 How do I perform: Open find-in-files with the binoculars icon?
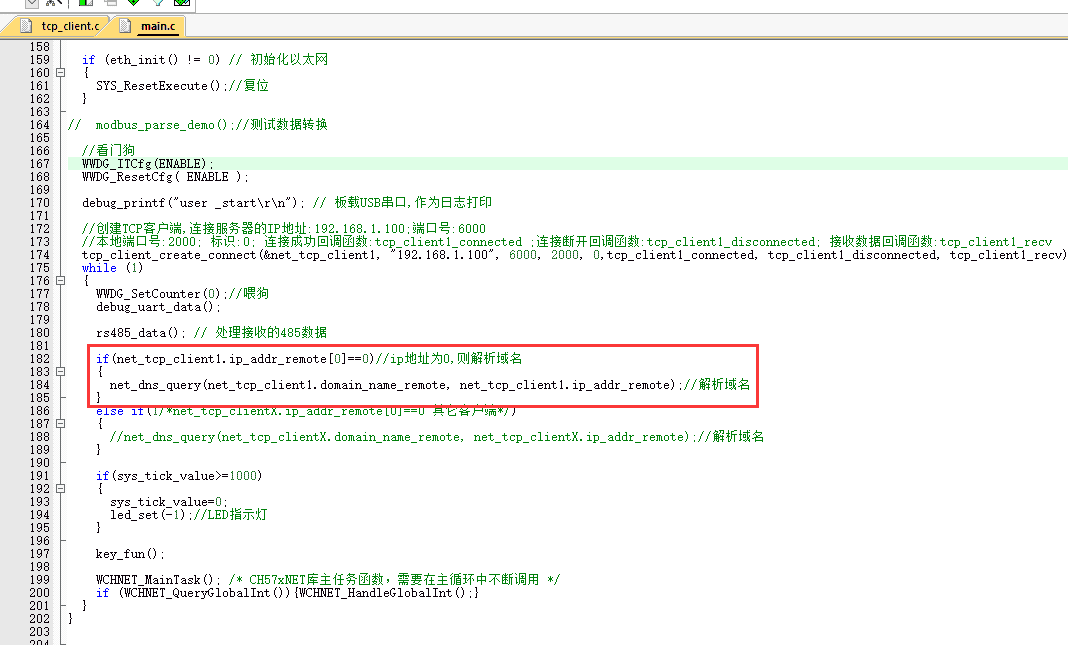point(49,4)
